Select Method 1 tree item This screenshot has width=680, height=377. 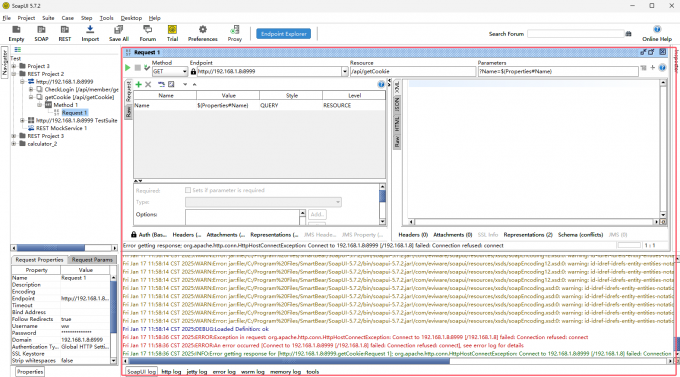pos(65,105)
